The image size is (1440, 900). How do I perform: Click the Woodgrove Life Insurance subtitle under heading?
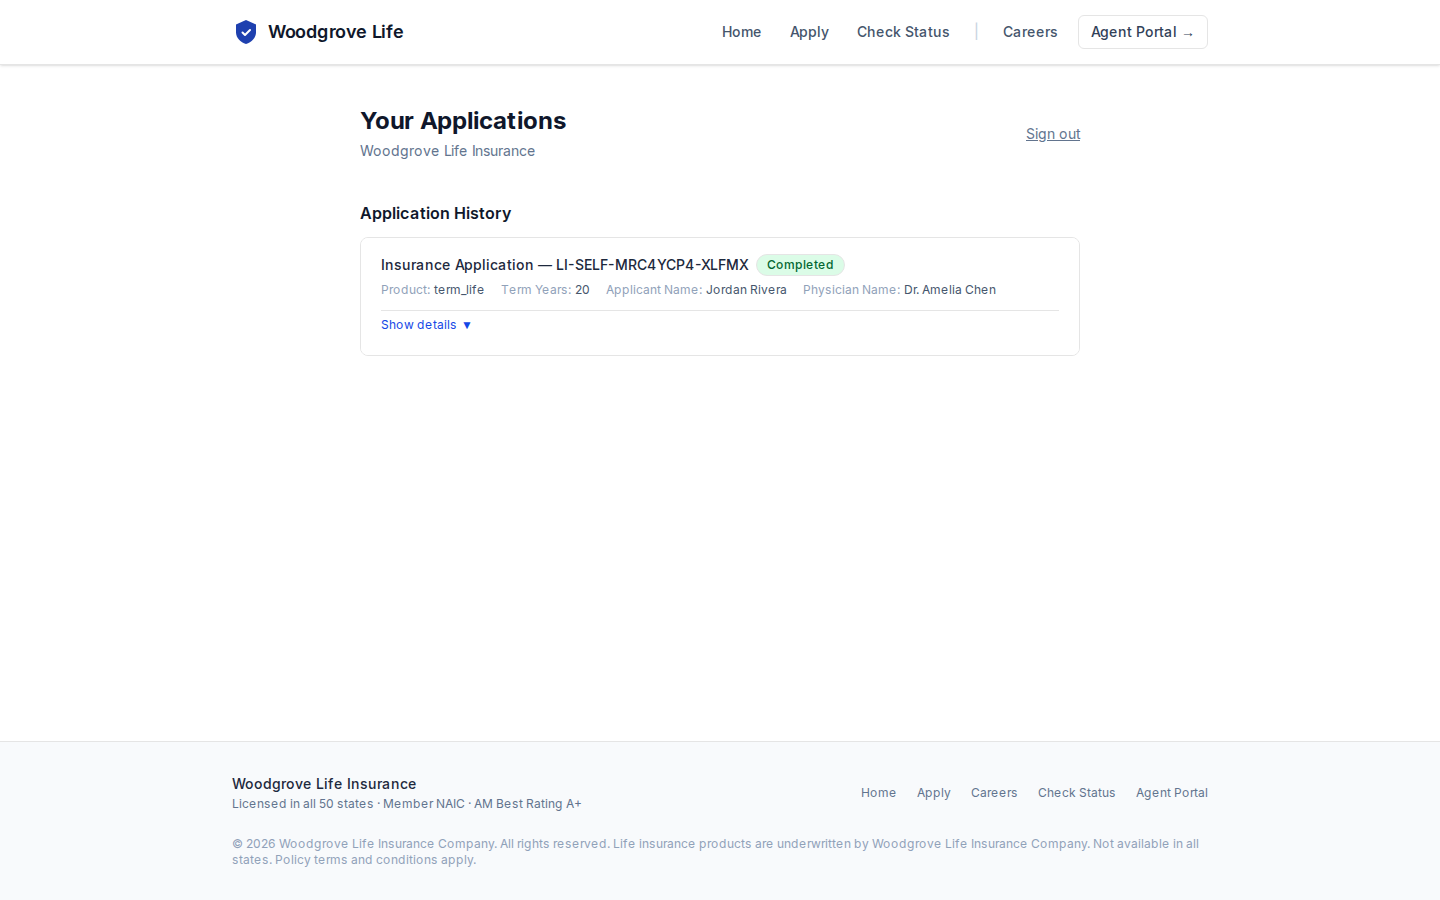447,151
